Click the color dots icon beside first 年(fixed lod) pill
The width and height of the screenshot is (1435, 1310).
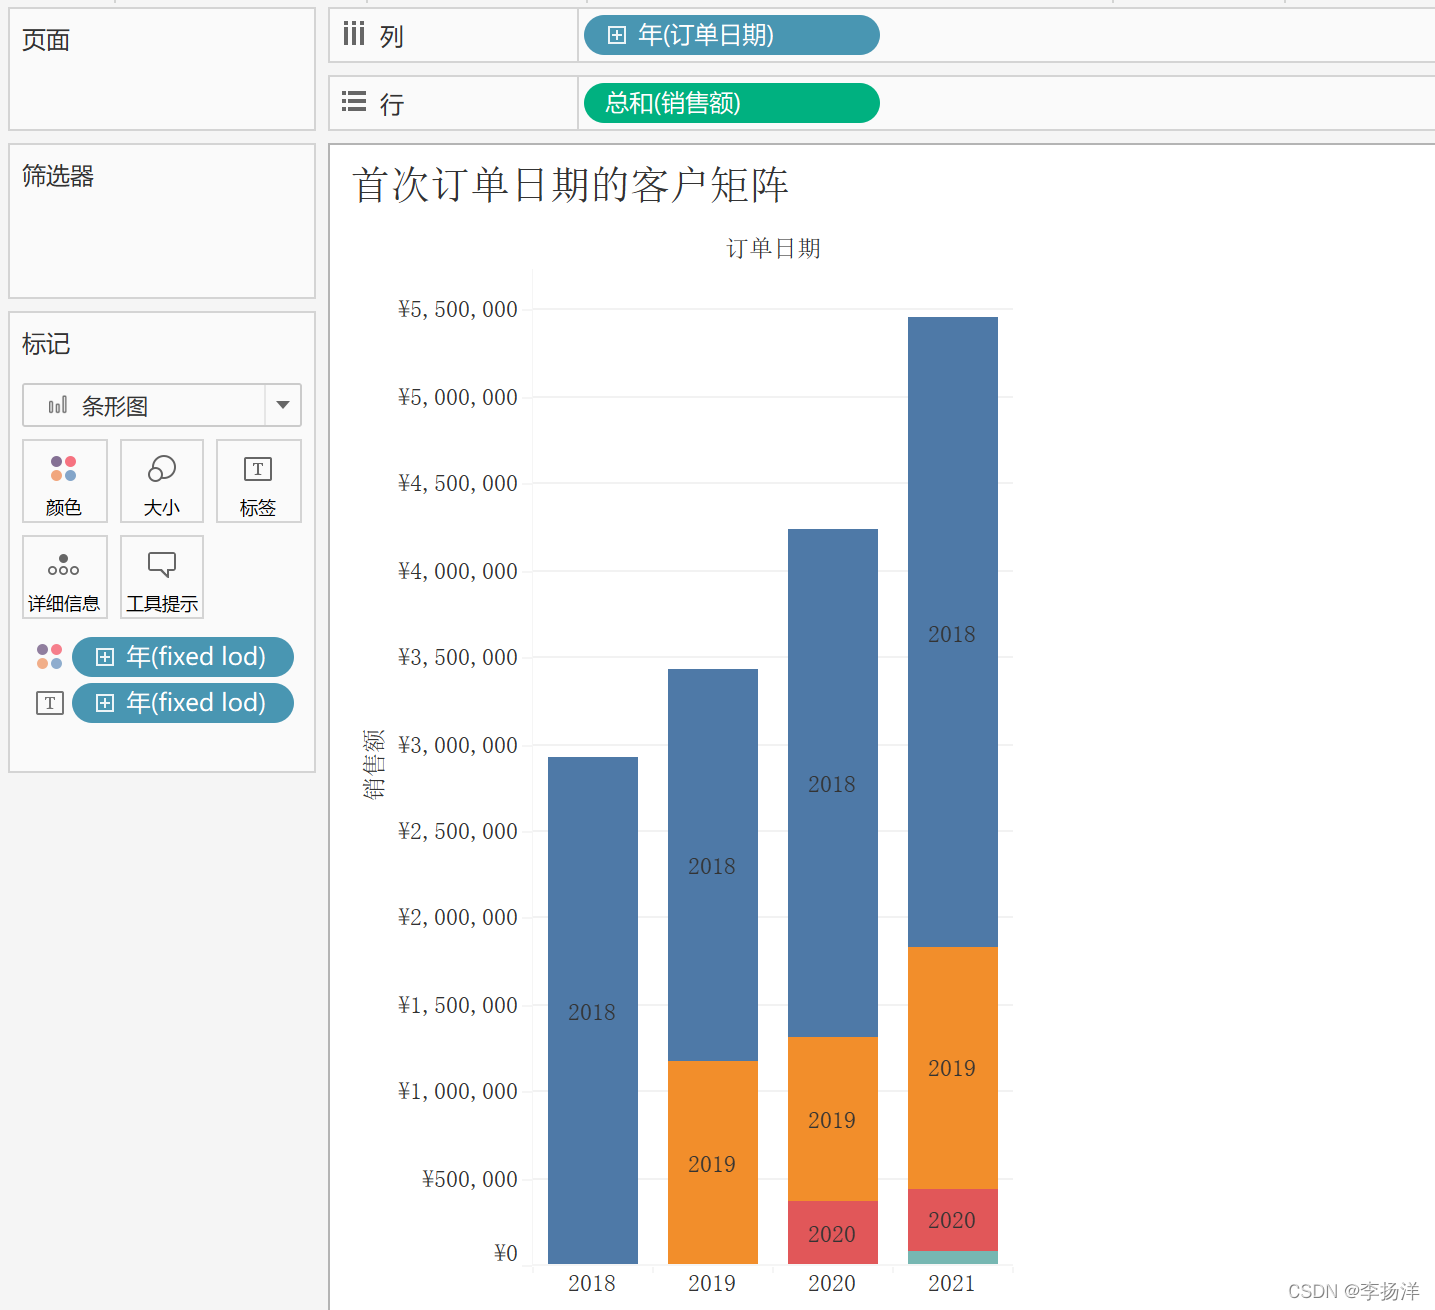(50, 657)
